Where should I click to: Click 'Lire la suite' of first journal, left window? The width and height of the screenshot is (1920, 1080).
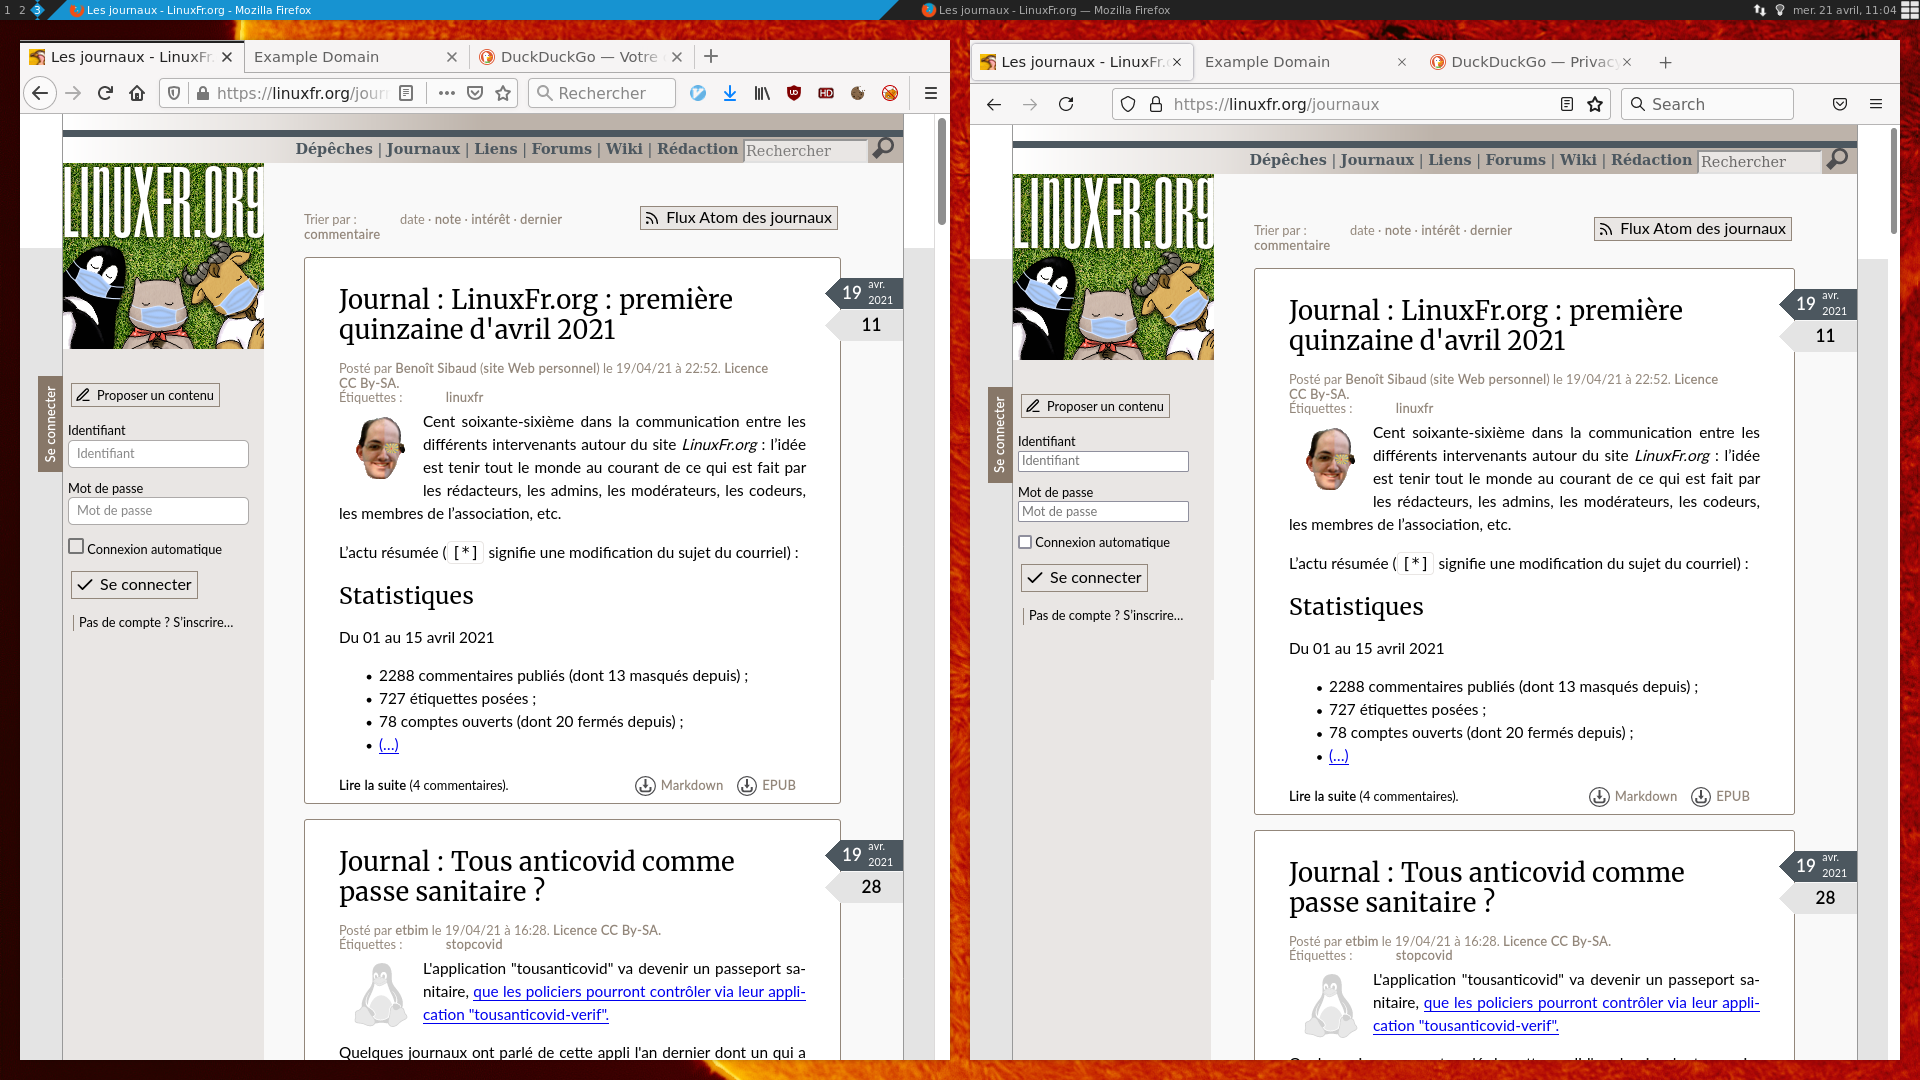[372, 786]
